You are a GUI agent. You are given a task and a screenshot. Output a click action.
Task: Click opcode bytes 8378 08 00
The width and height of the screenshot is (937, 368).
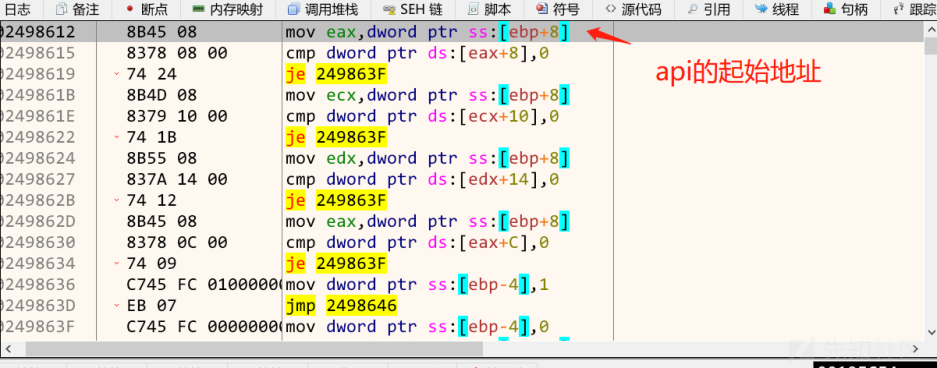tap(177, 53)
